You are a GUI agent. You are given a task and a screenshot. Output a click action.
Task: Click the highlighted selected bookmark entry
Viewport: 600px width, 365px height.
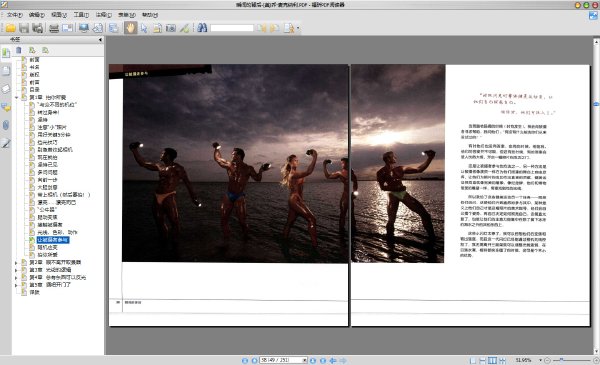pos(53,240)
